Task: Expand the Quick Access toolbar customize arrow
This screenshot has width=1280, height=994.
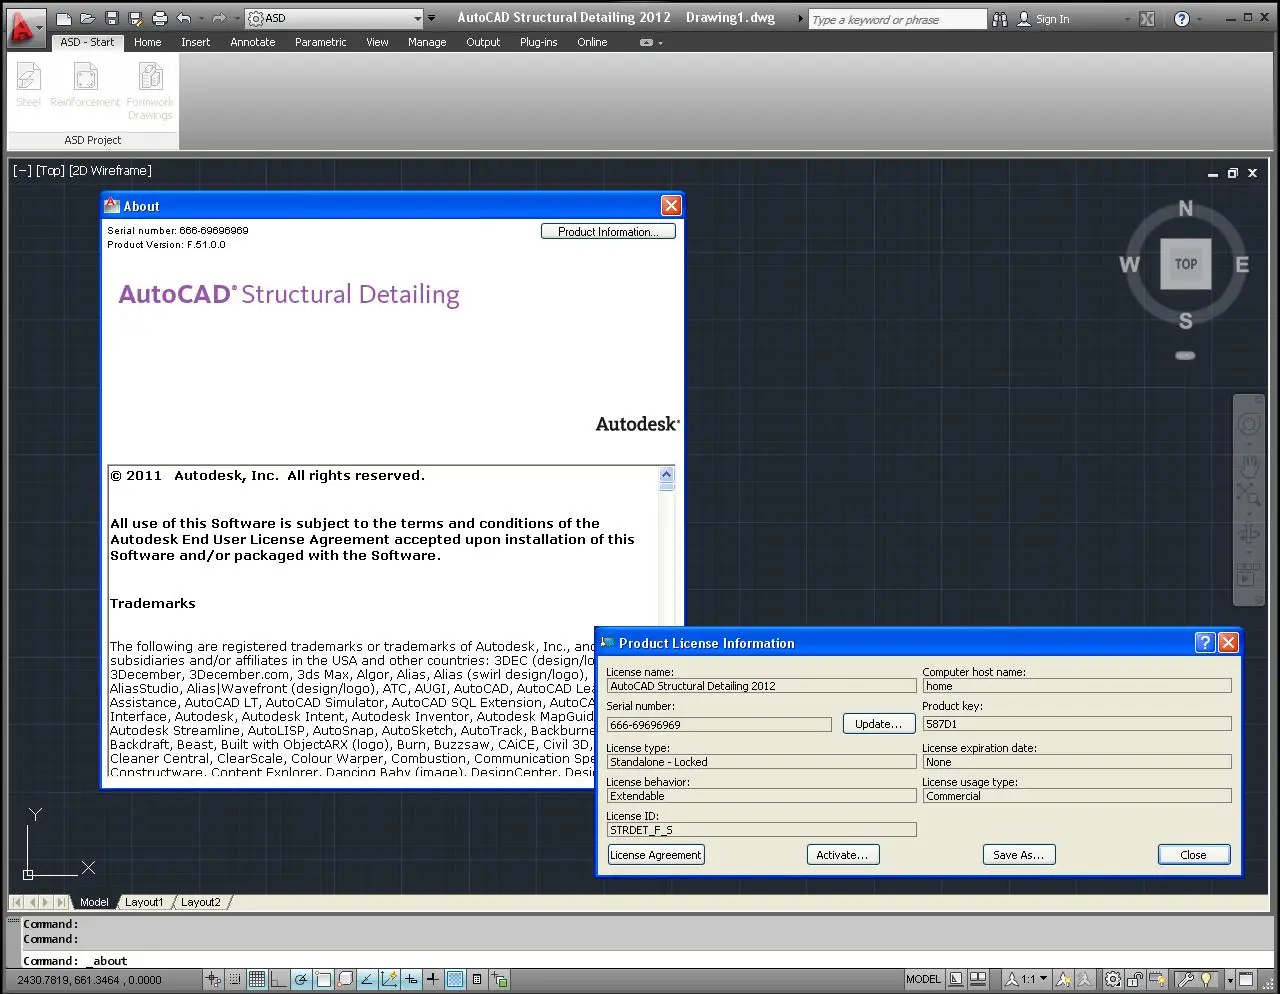Action: click(x=432, y=18)
